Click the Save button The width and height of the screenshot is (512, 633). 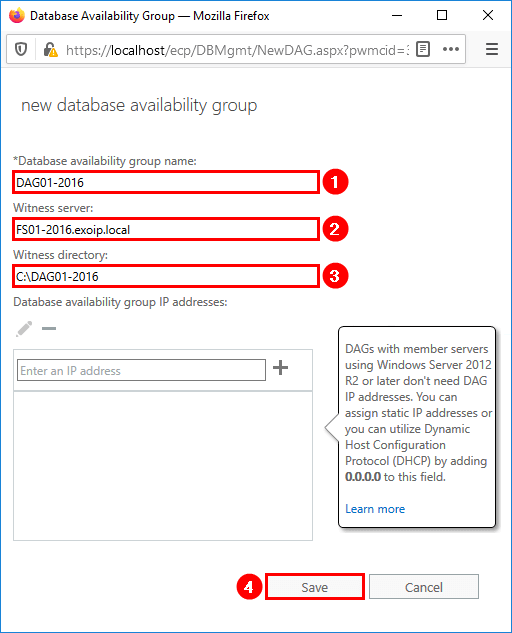coord(315,587)
